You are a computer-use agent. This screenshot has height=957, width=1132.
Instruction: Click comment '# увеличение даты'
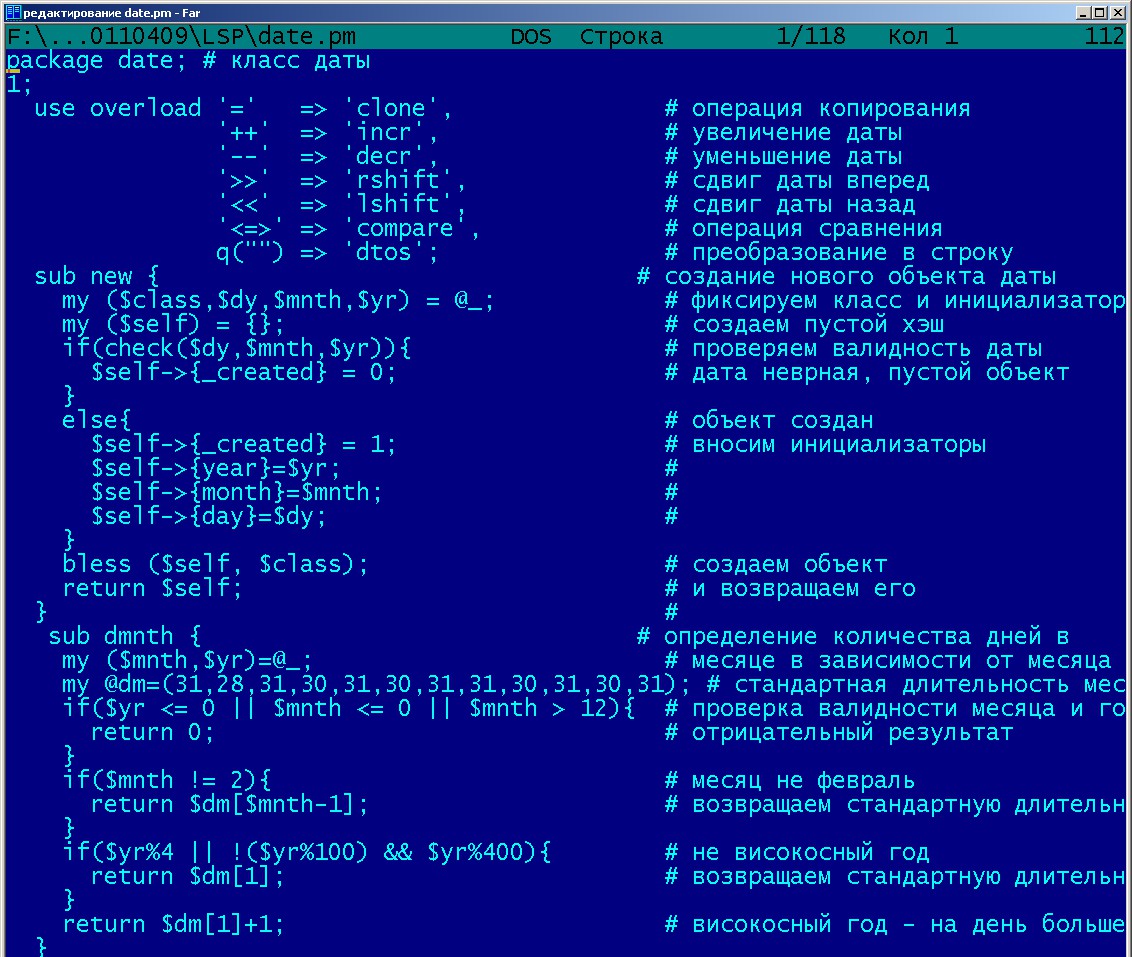pyautogui.click(x=783, y=132)
